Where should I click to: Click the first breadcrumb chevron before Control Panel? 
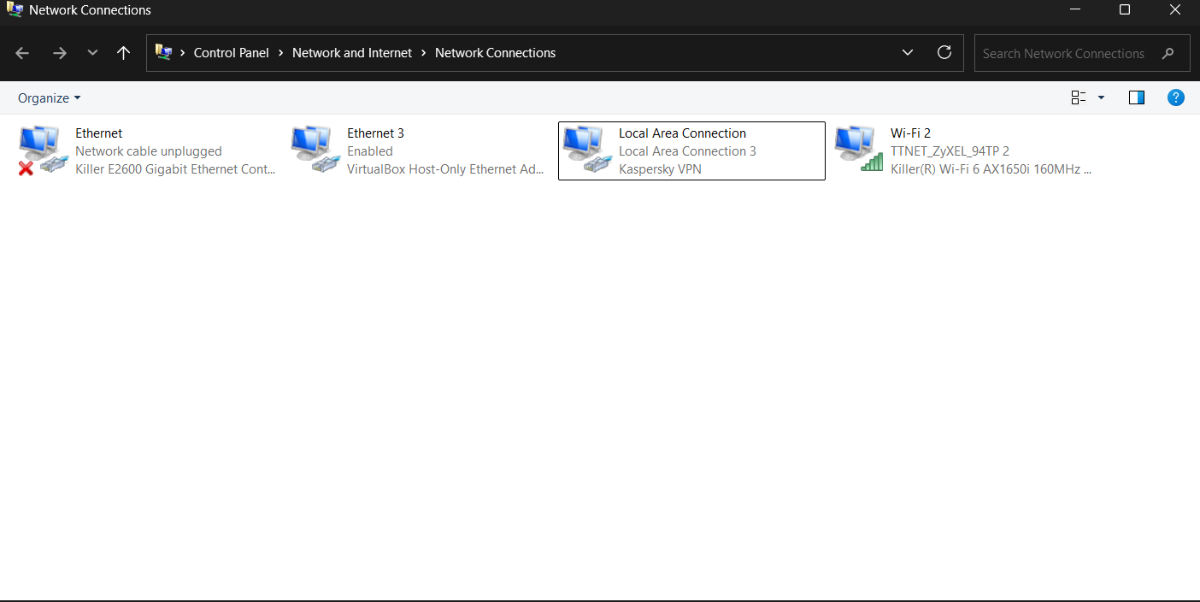(x=182, y=53)
